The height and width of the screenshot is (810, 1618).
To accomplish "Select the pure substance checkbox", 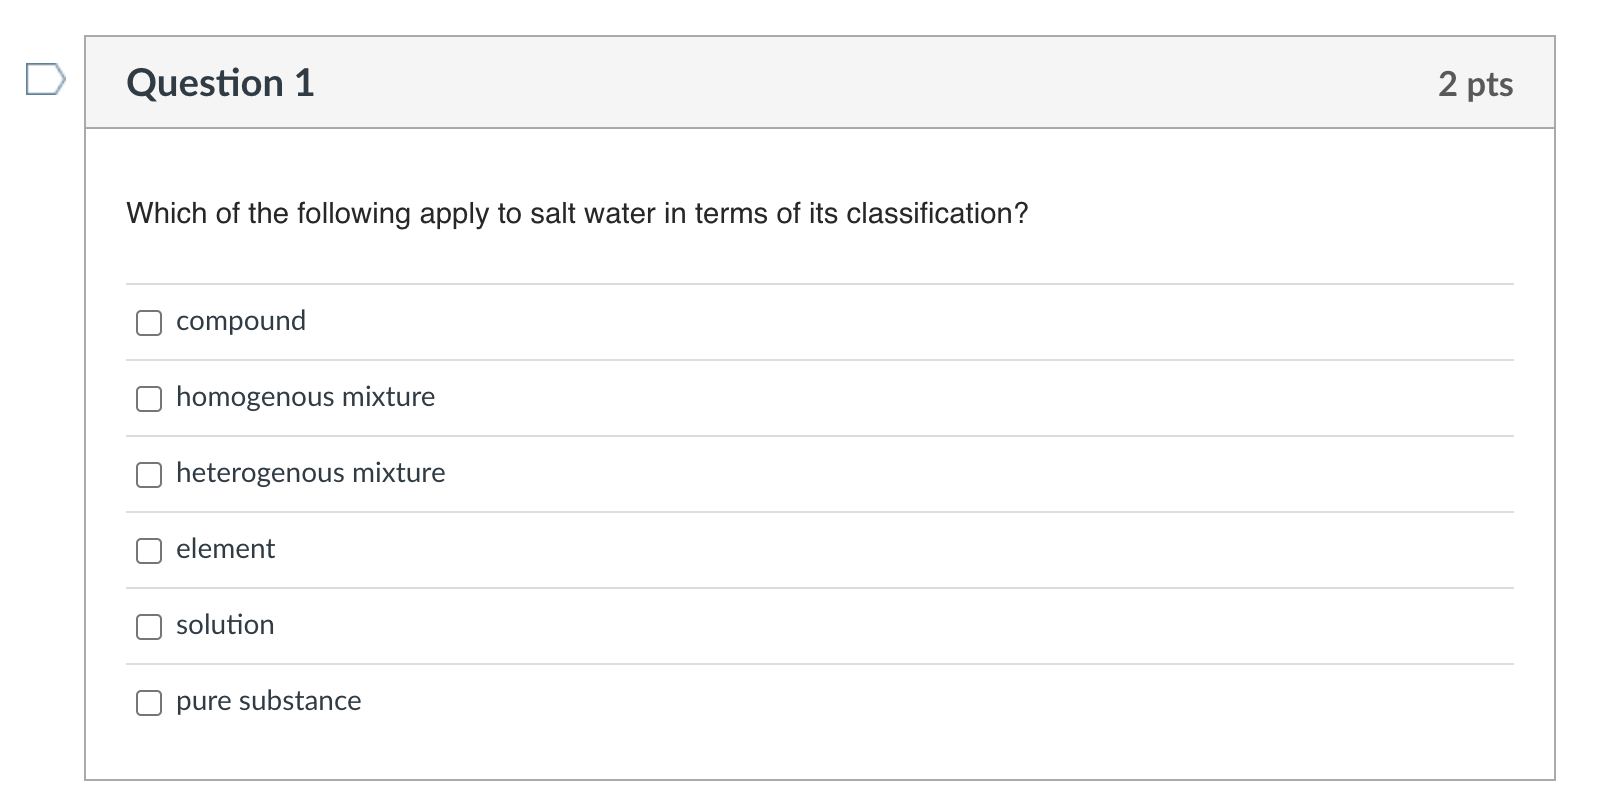I will [148, 703].
